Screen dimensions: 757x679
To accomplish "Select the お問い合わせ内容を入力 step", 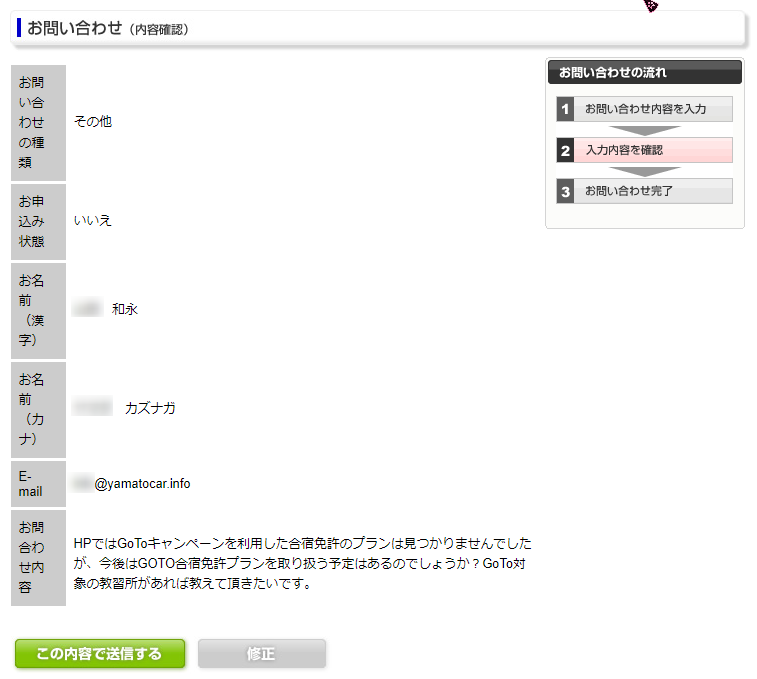I will (652, 109).
